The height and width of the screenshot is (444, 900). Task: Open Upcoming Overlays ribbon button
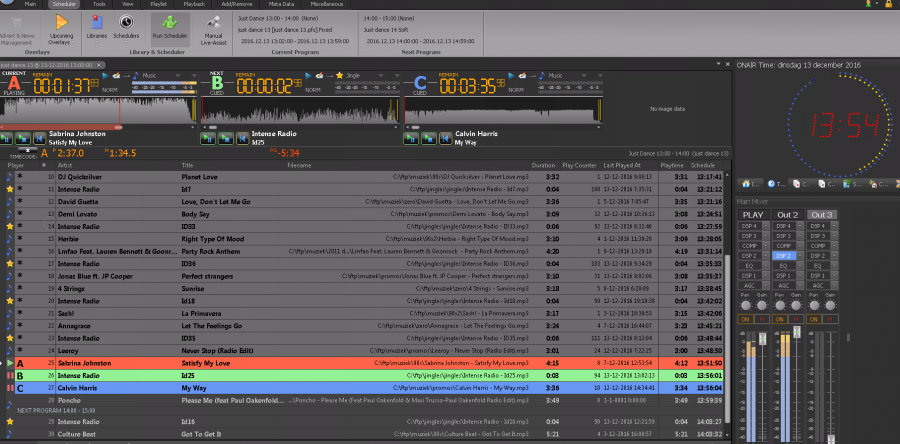click(61, 29)
